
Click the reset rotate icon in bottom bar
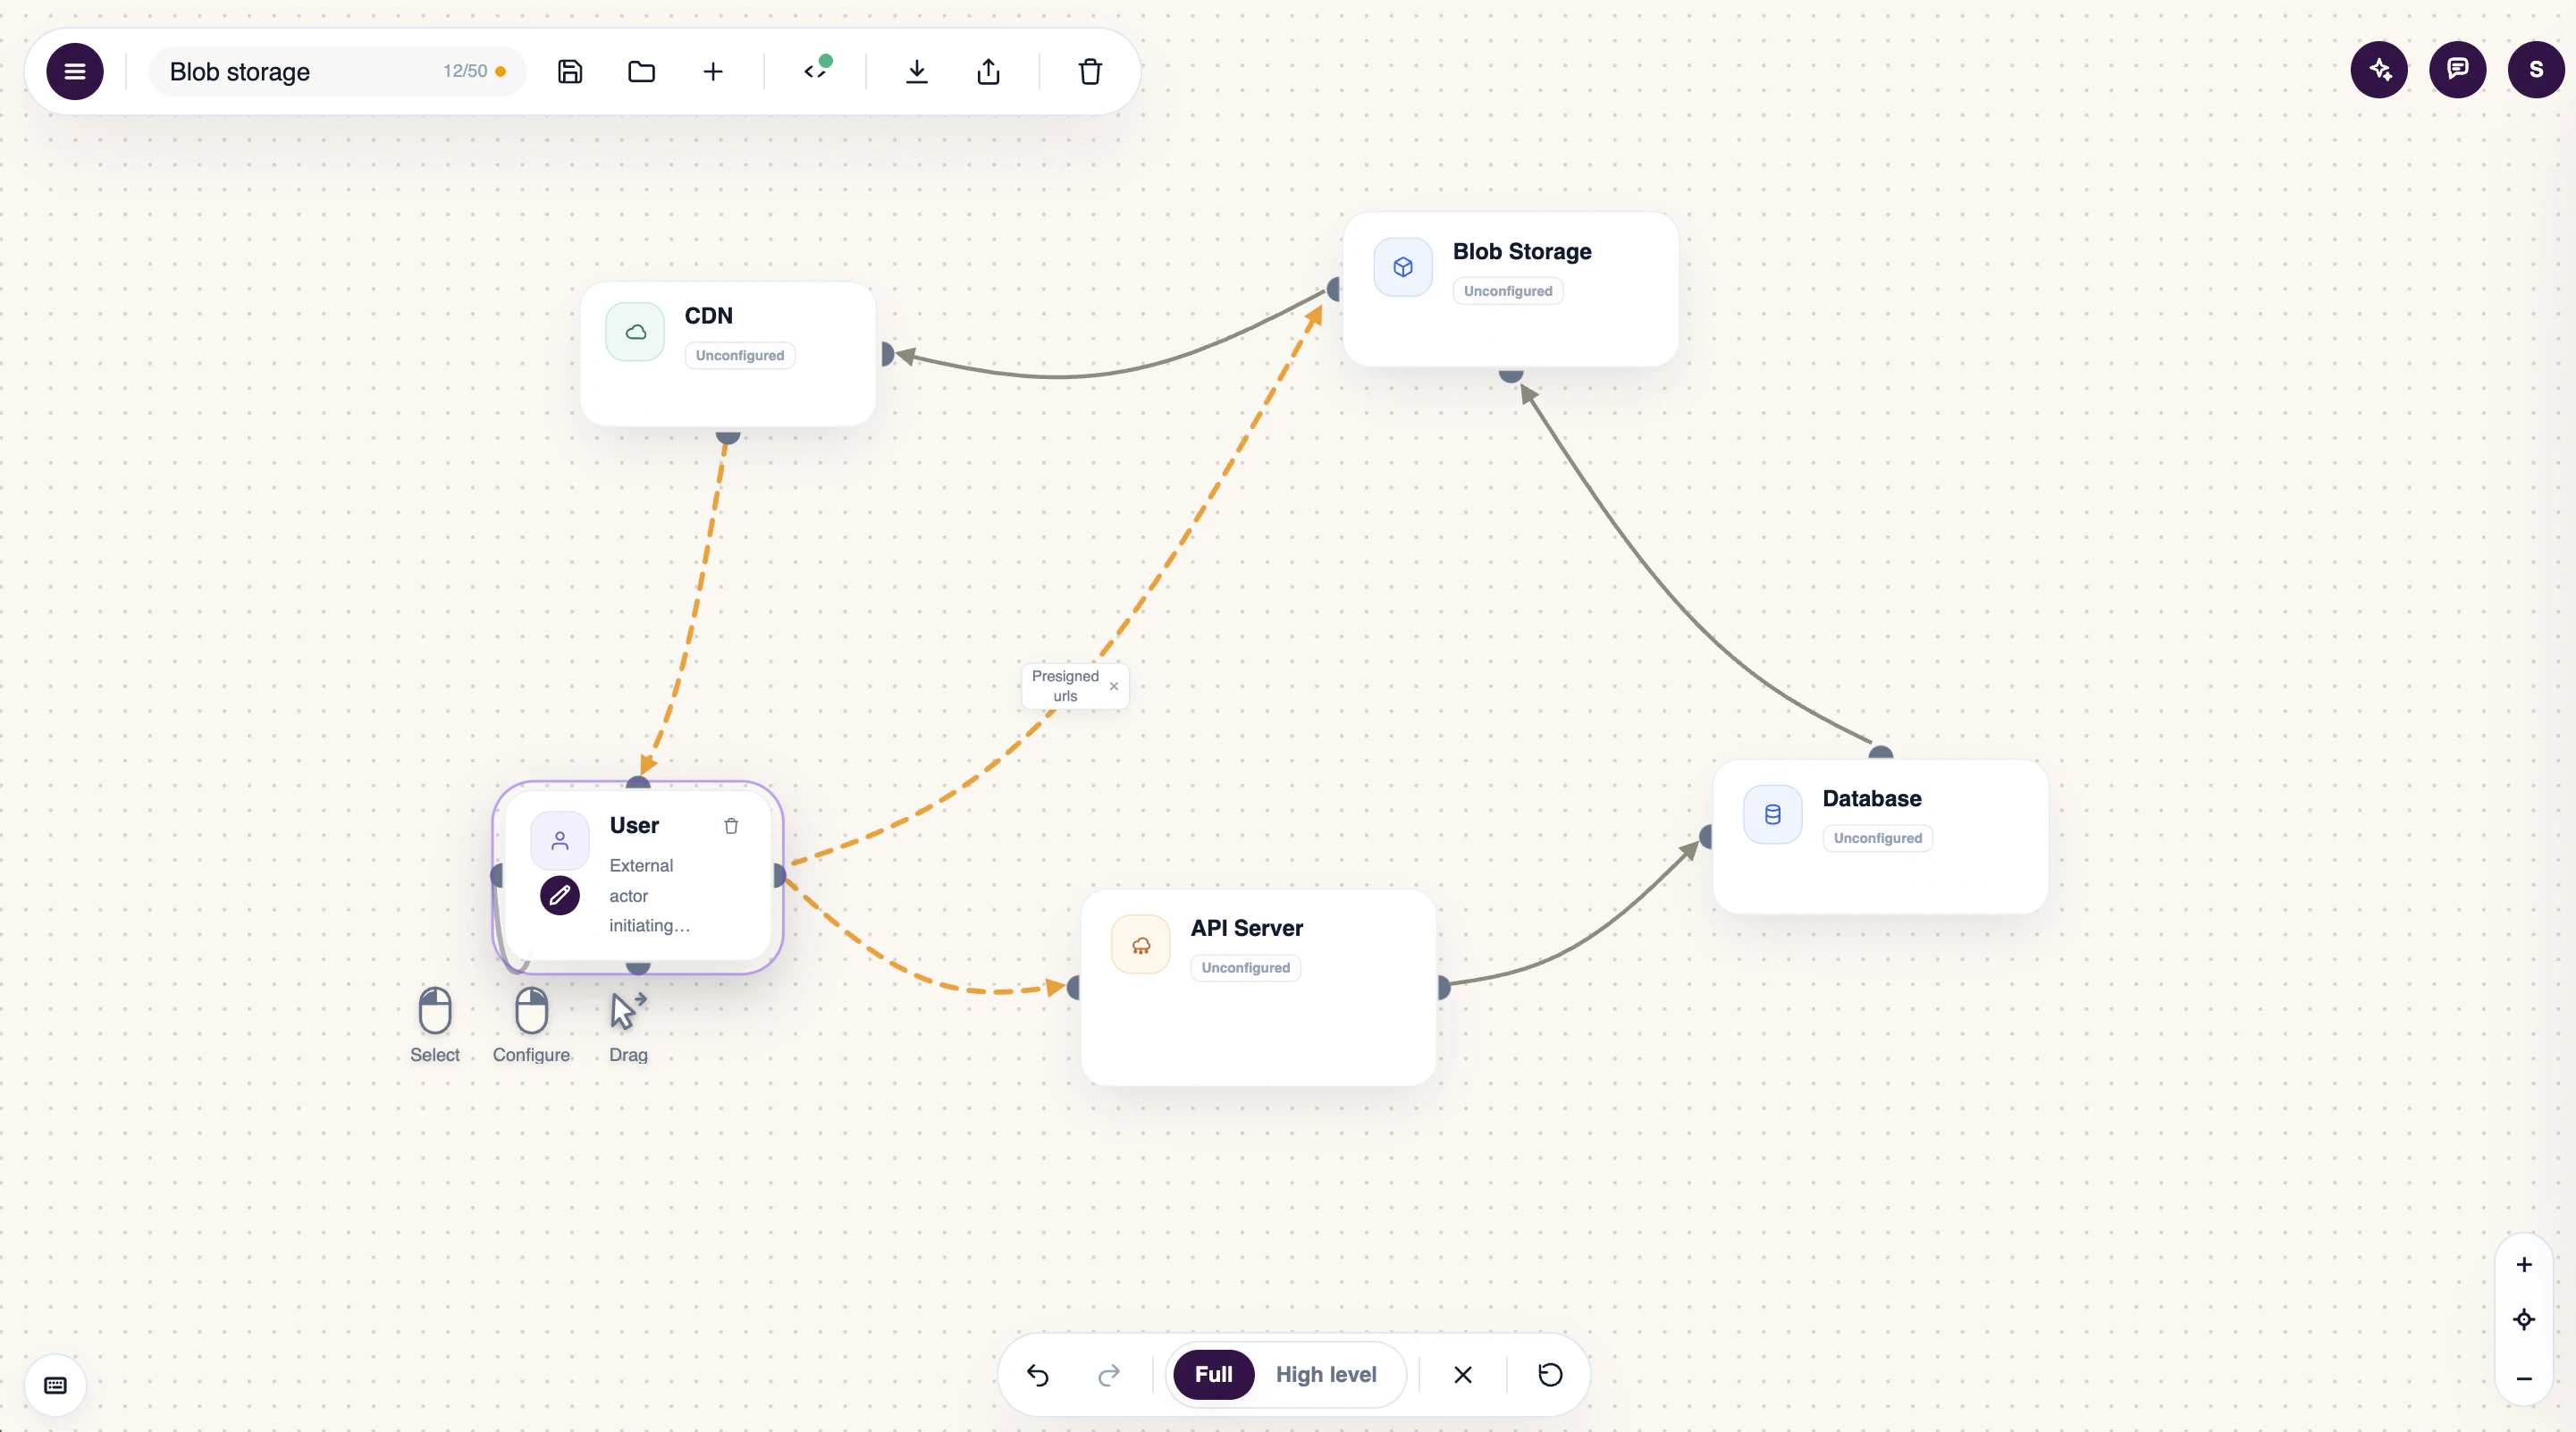click(1550, 1375)
